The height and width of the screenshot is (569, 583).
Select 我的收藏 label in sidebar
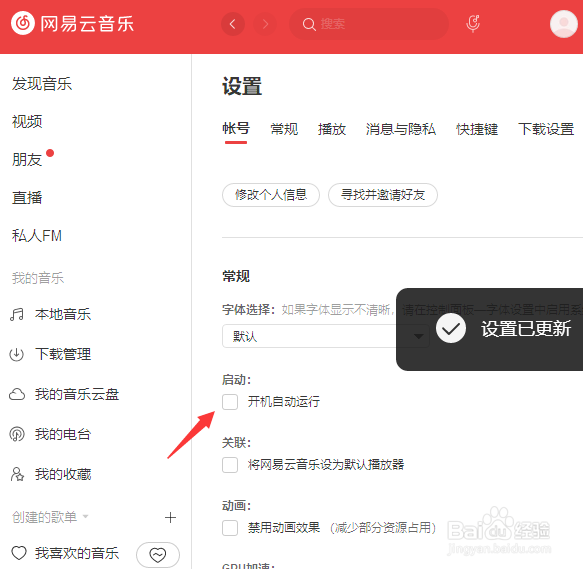[63, 474]
